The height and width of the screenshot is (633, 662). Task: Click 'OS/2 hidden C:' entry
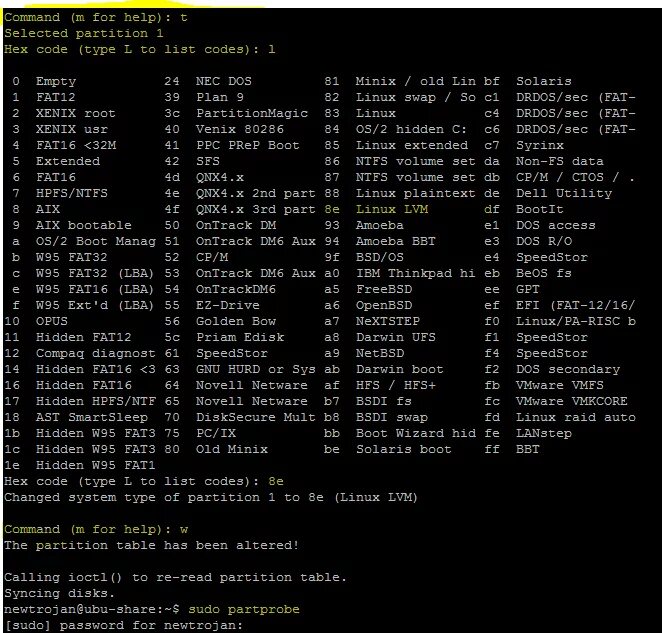click(411, 130)
